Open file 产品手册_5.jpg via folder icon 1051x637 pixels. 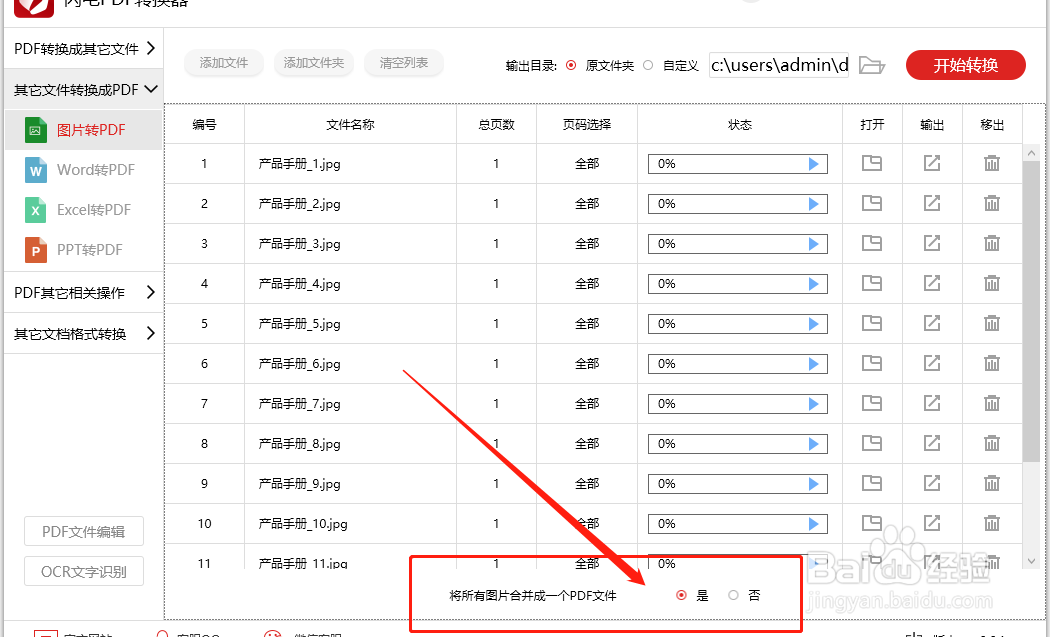(871, 323)
